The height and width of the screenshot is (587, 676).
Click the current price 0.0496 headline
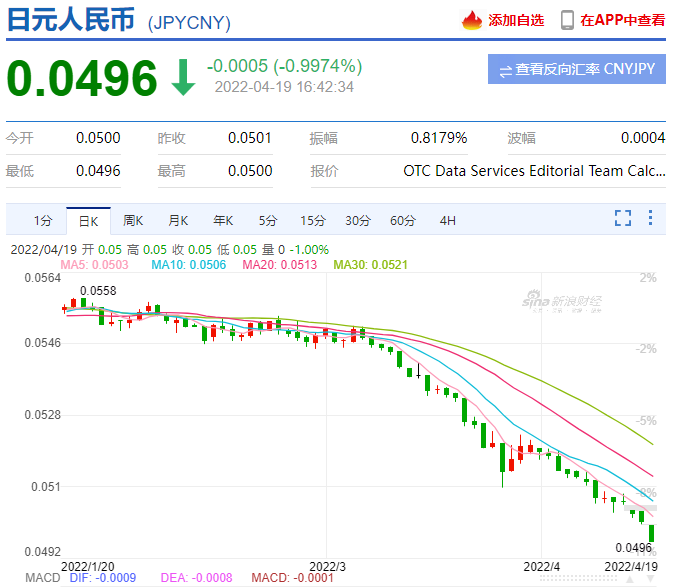[82, 78]
